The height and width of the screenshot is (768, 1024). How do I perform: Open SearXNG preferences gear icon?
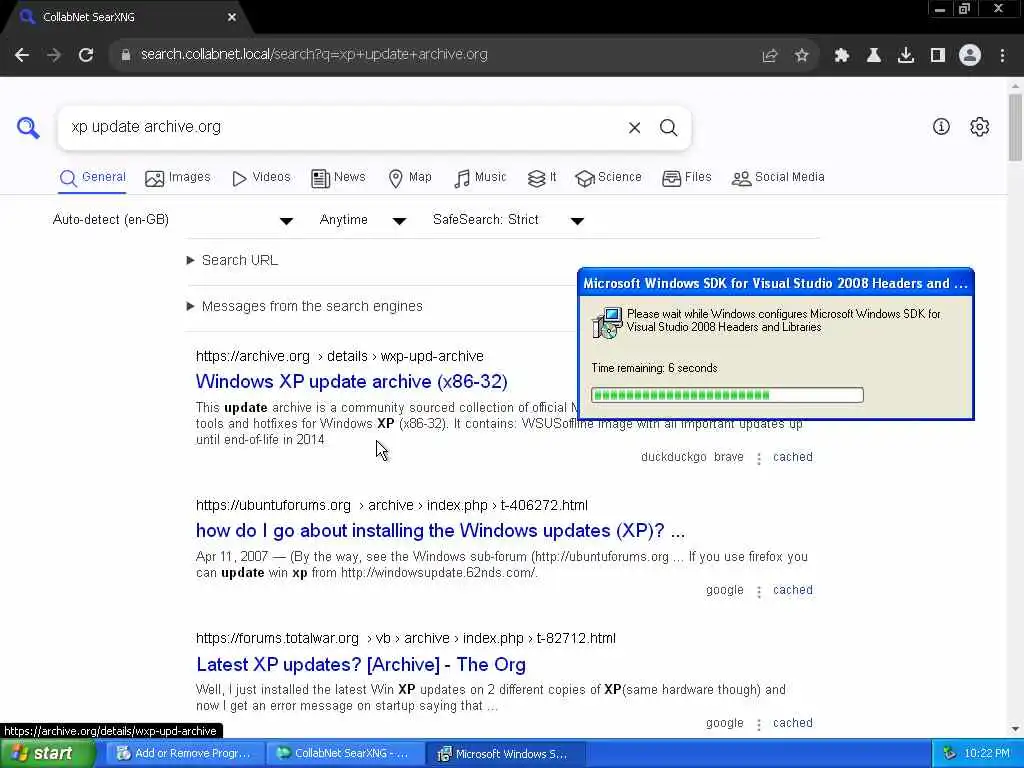(x=979, y=127)
